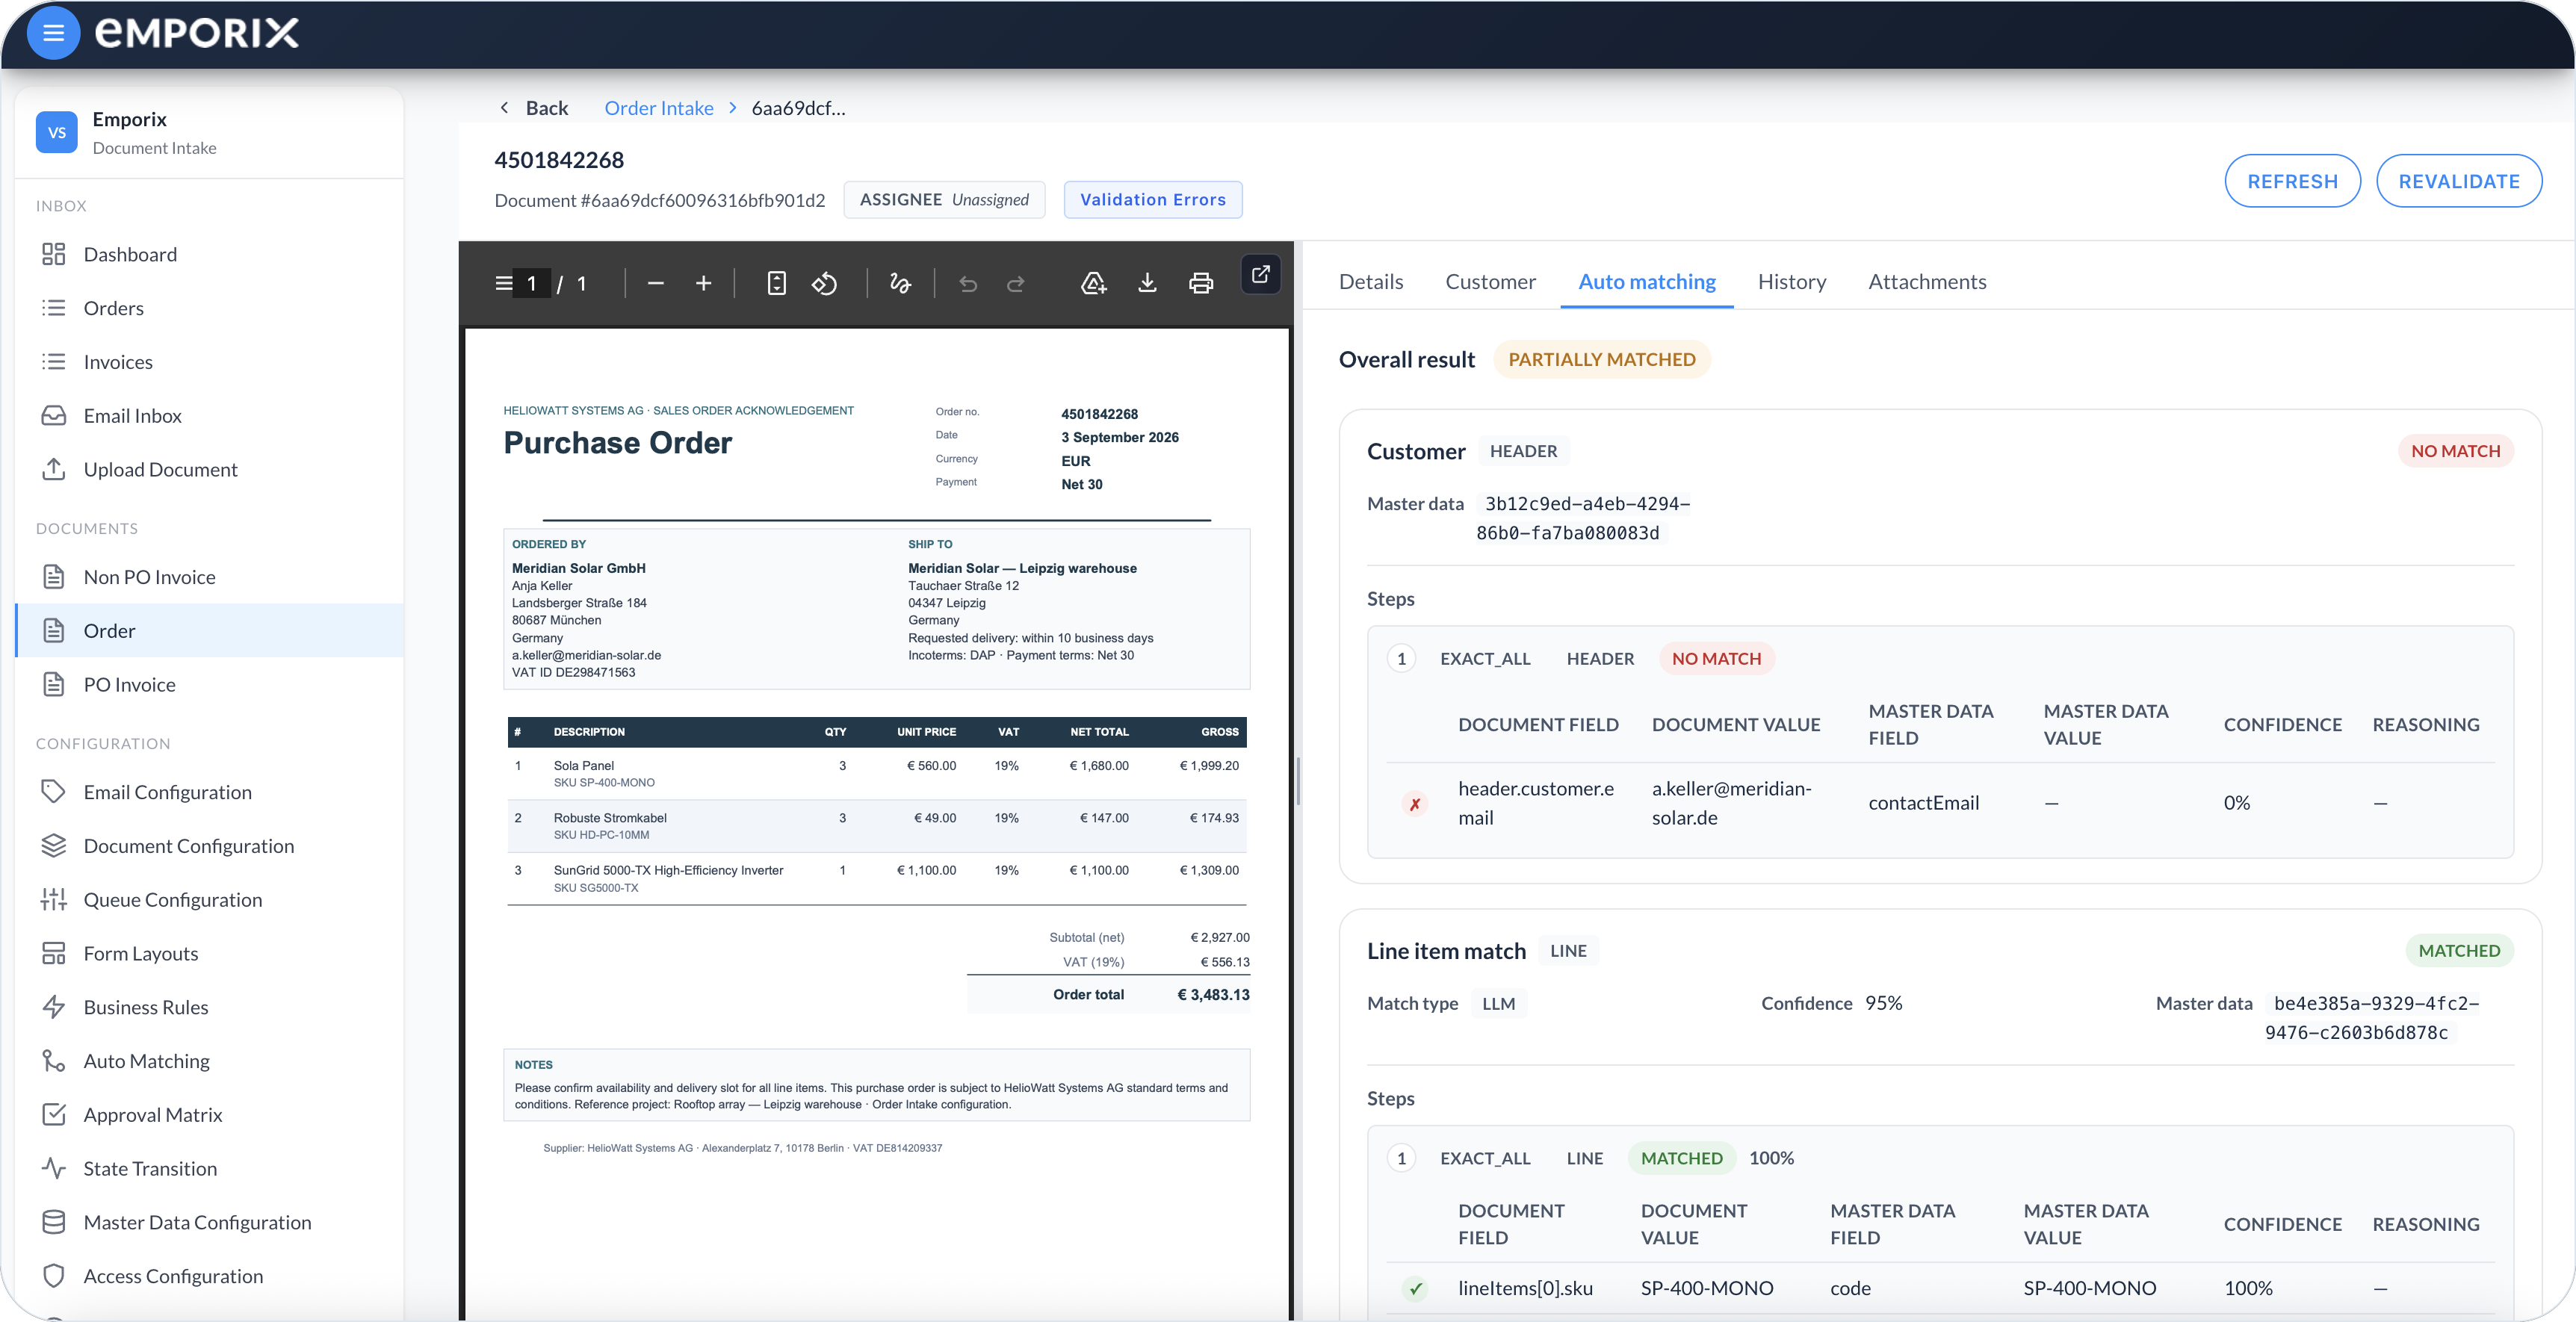The image size is (2576, 1322).
Task: Open Orders in the sidebar
Action: [209, 308]
